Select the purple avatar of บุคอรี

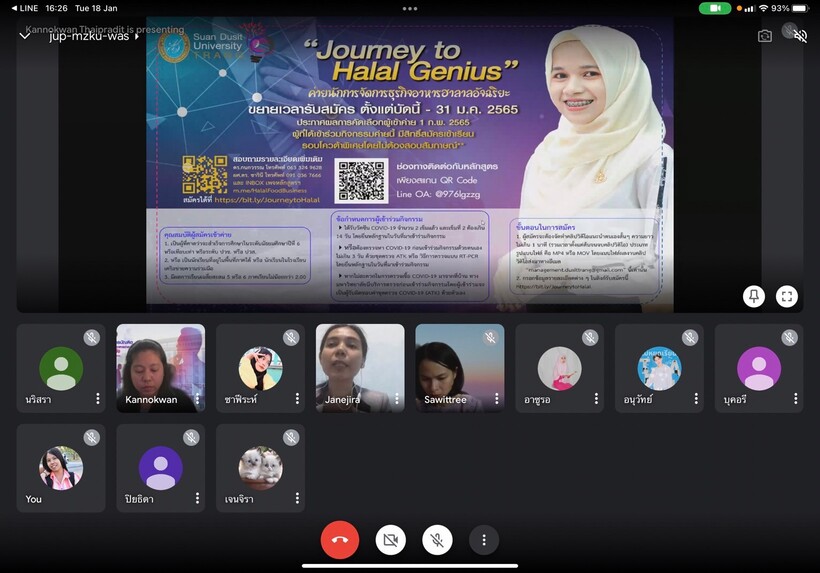[759, 369]
